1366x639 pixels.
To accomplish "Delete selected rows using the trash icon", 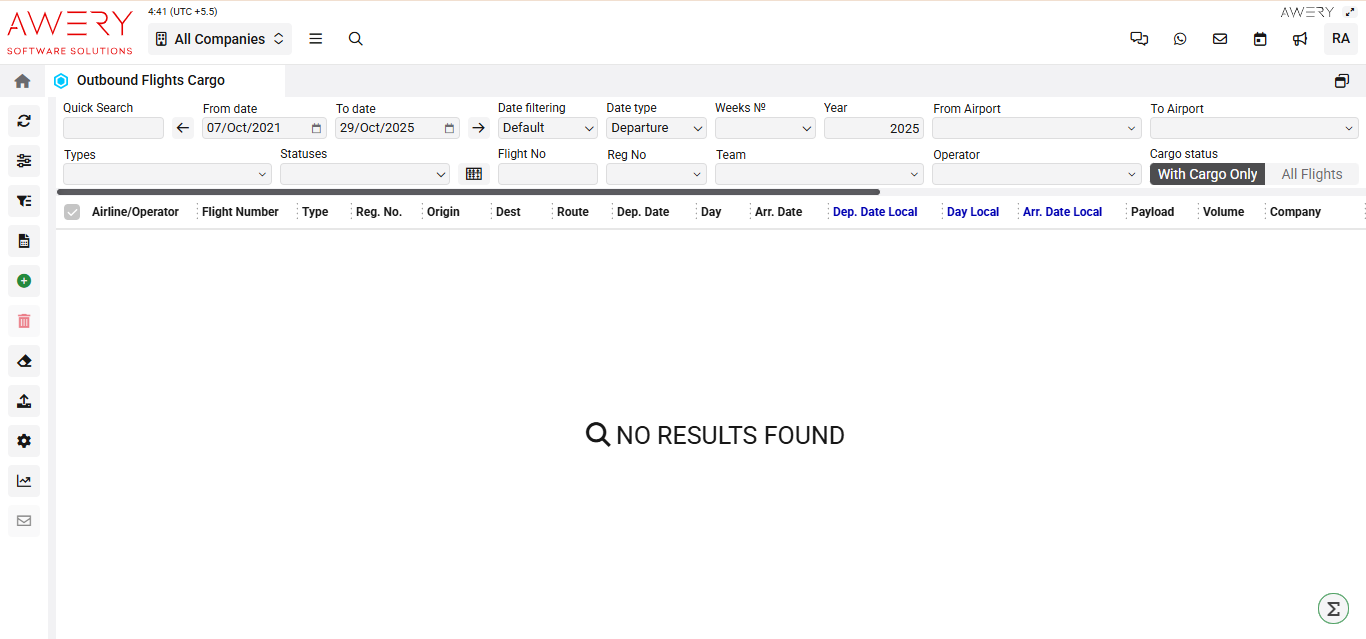I will click(x=23, y=321).
